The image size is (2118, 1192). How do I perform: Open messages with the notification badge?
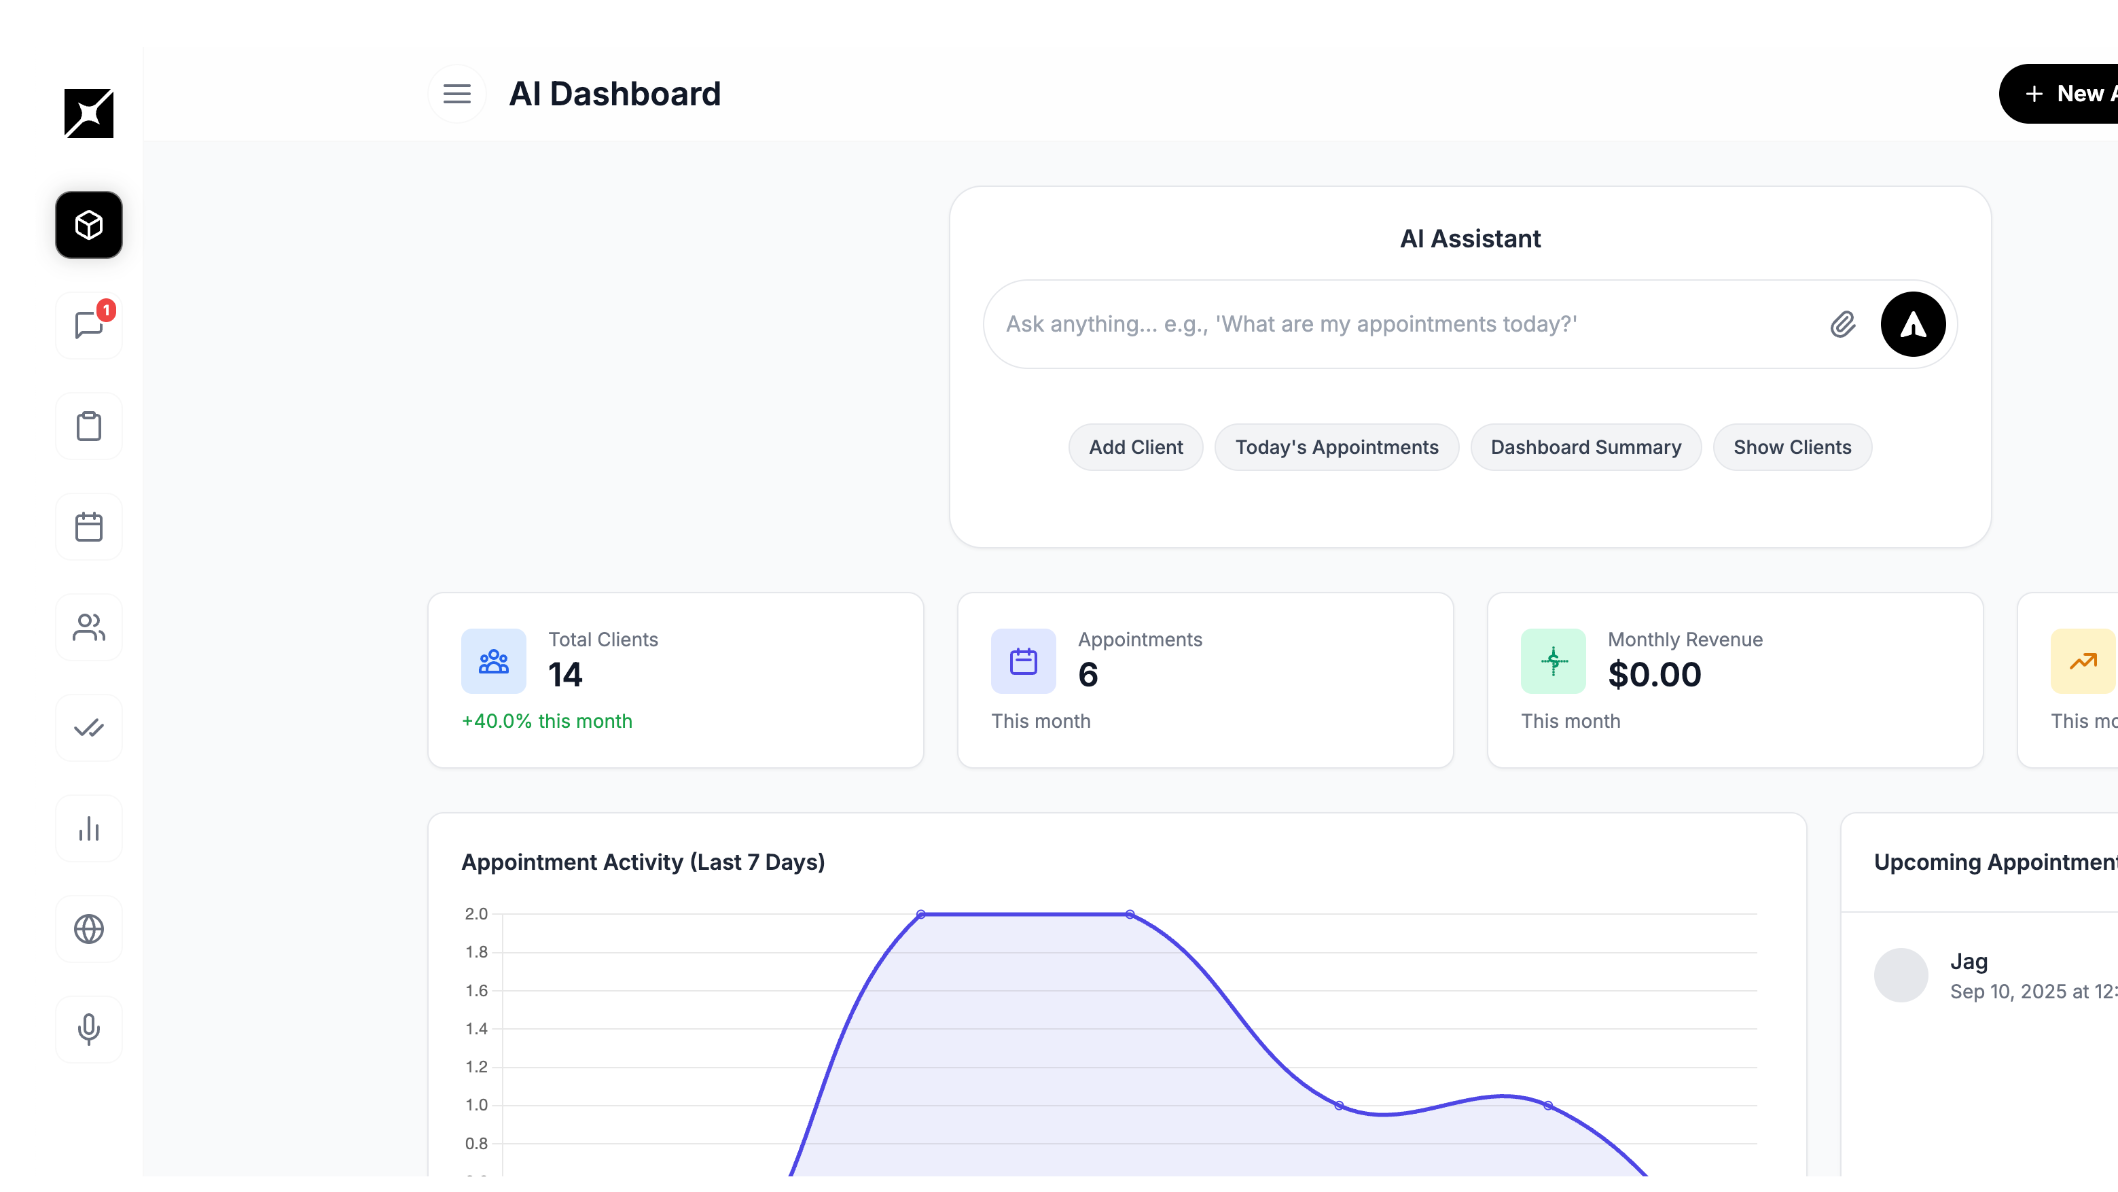pos(89,326)
